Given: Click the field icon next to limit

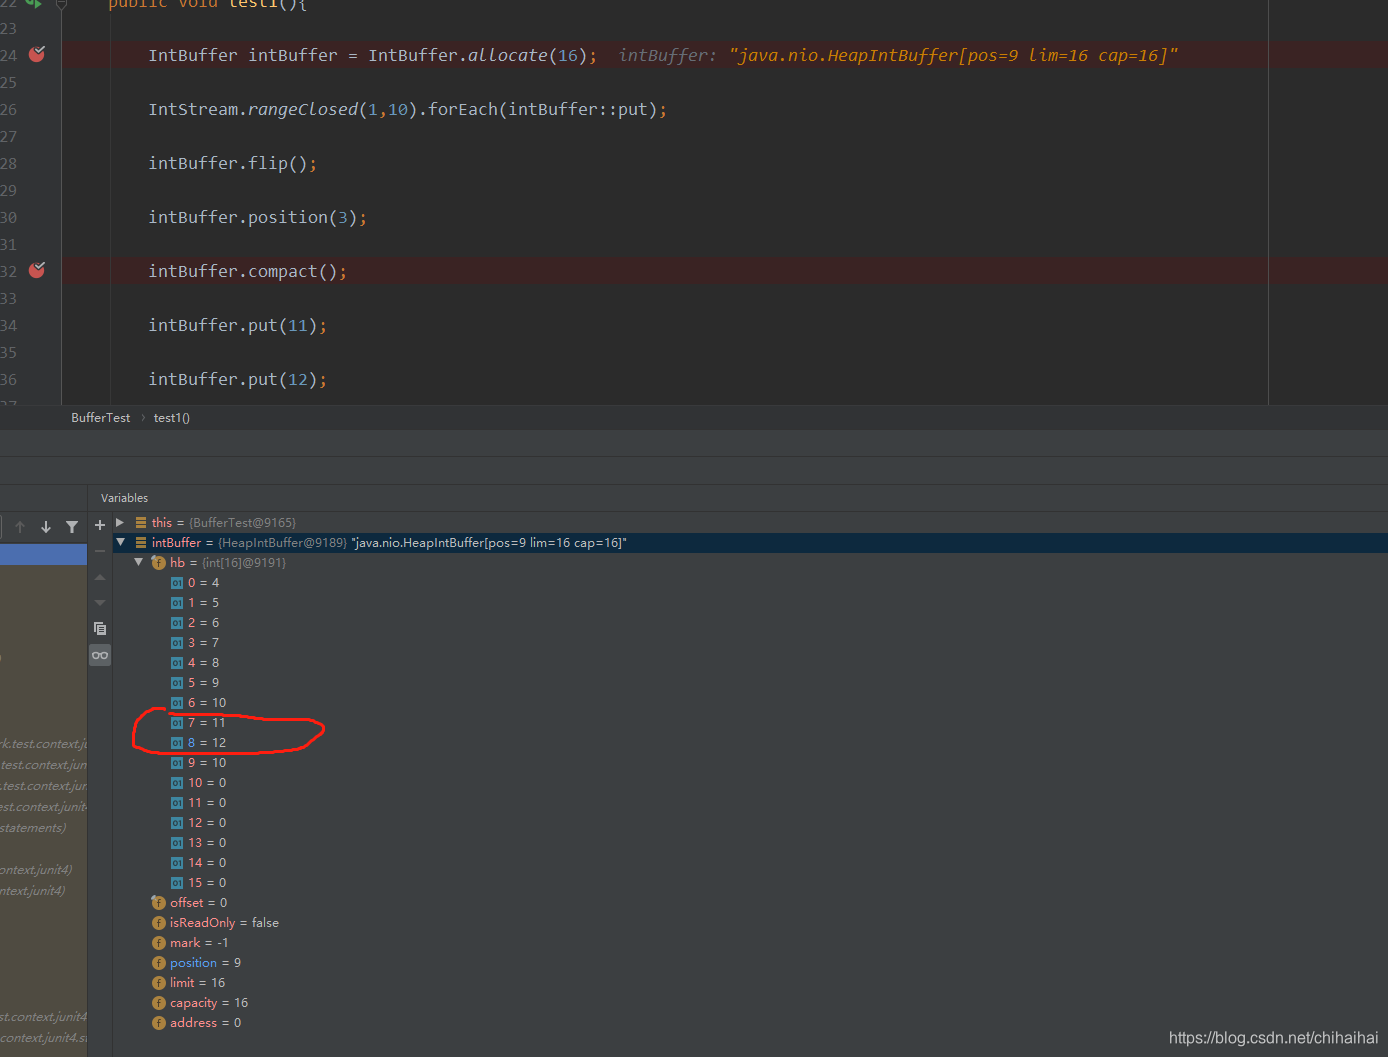Looking at the screenshot, I should tap(158, 983).
